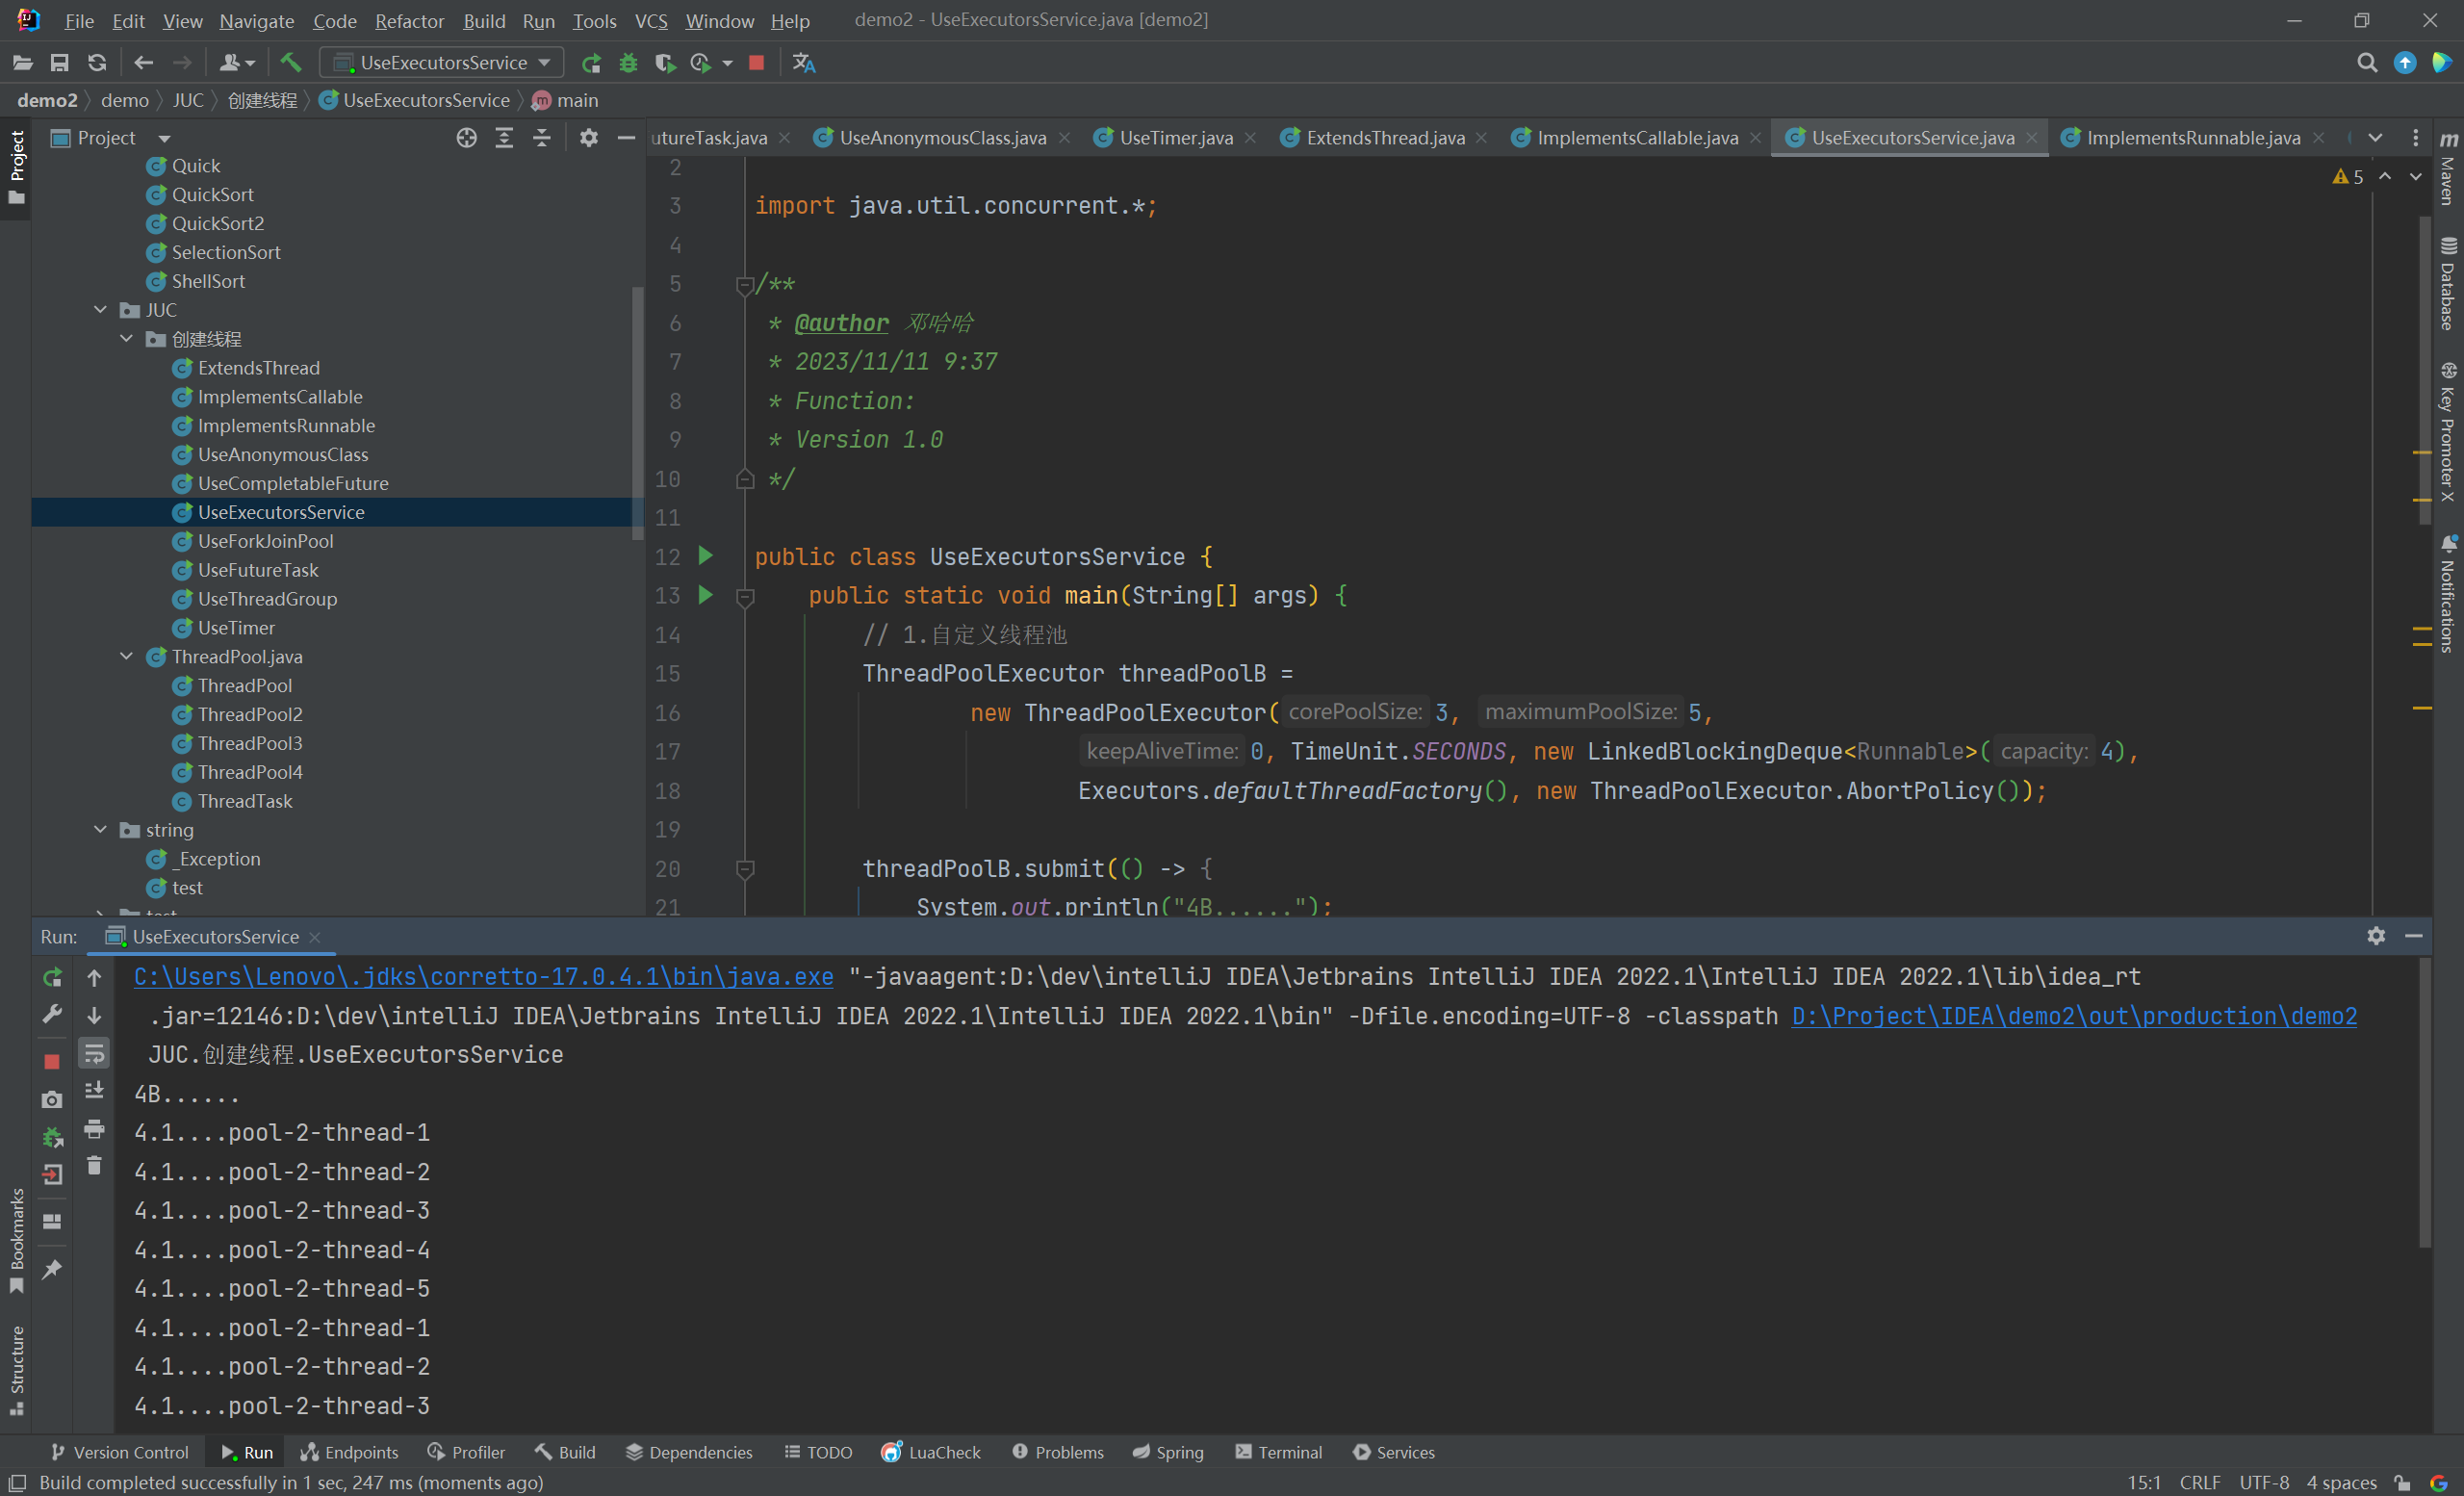Click the CRLF line separator widget
The image size is (2464, 1496).
point(2199,1482)
